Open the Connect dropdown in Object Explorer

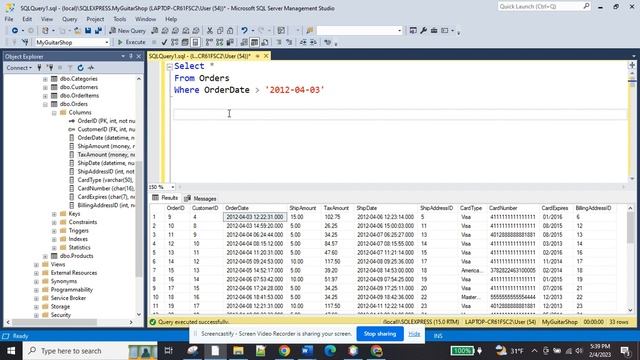coord(19,68)
